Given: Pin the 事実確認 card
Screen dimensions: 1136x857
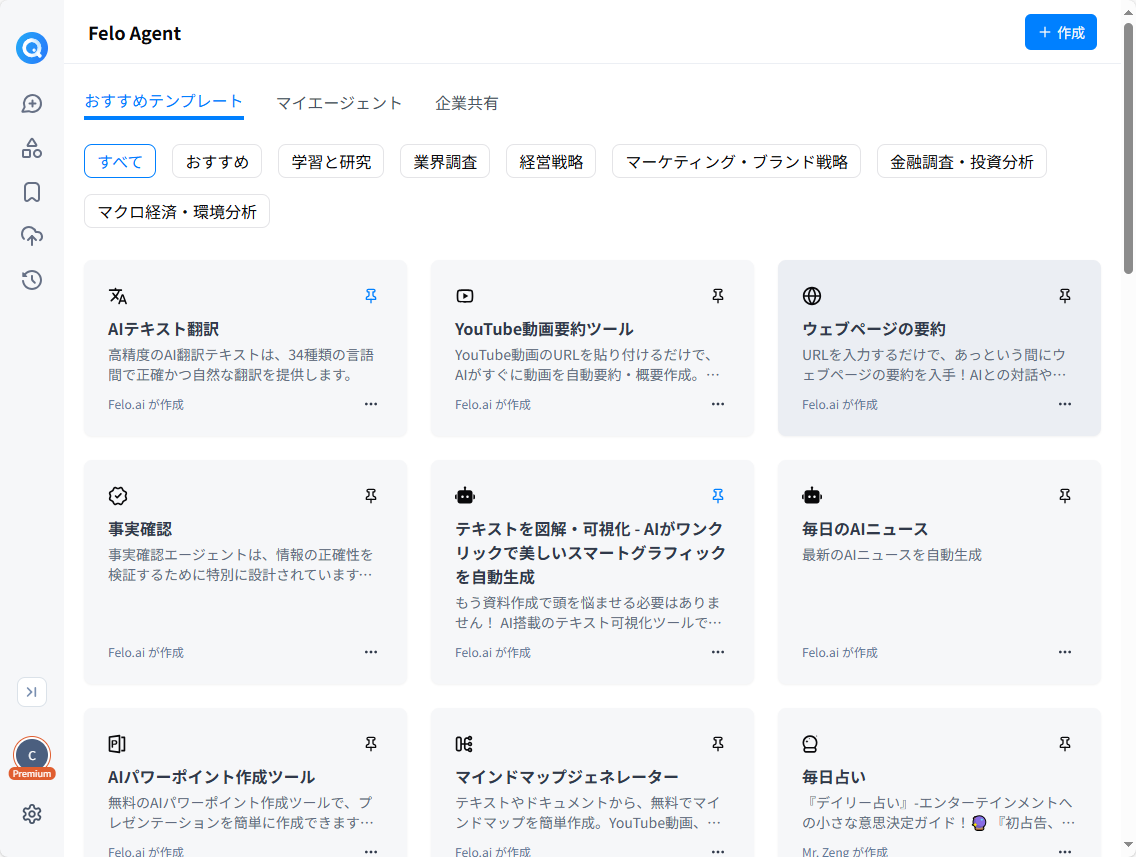Looking at the screenshot, I should (371, 496).
